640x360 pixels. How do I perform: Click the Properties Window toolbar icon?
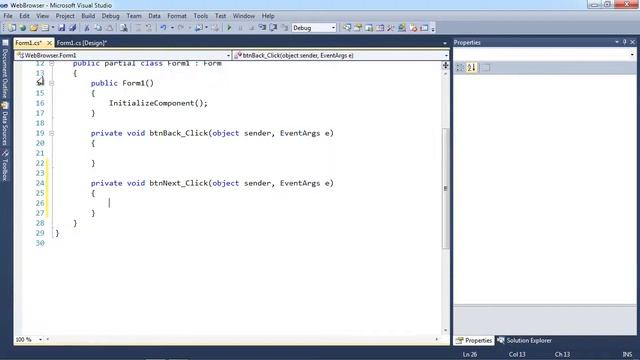click(x=358, y=28)
